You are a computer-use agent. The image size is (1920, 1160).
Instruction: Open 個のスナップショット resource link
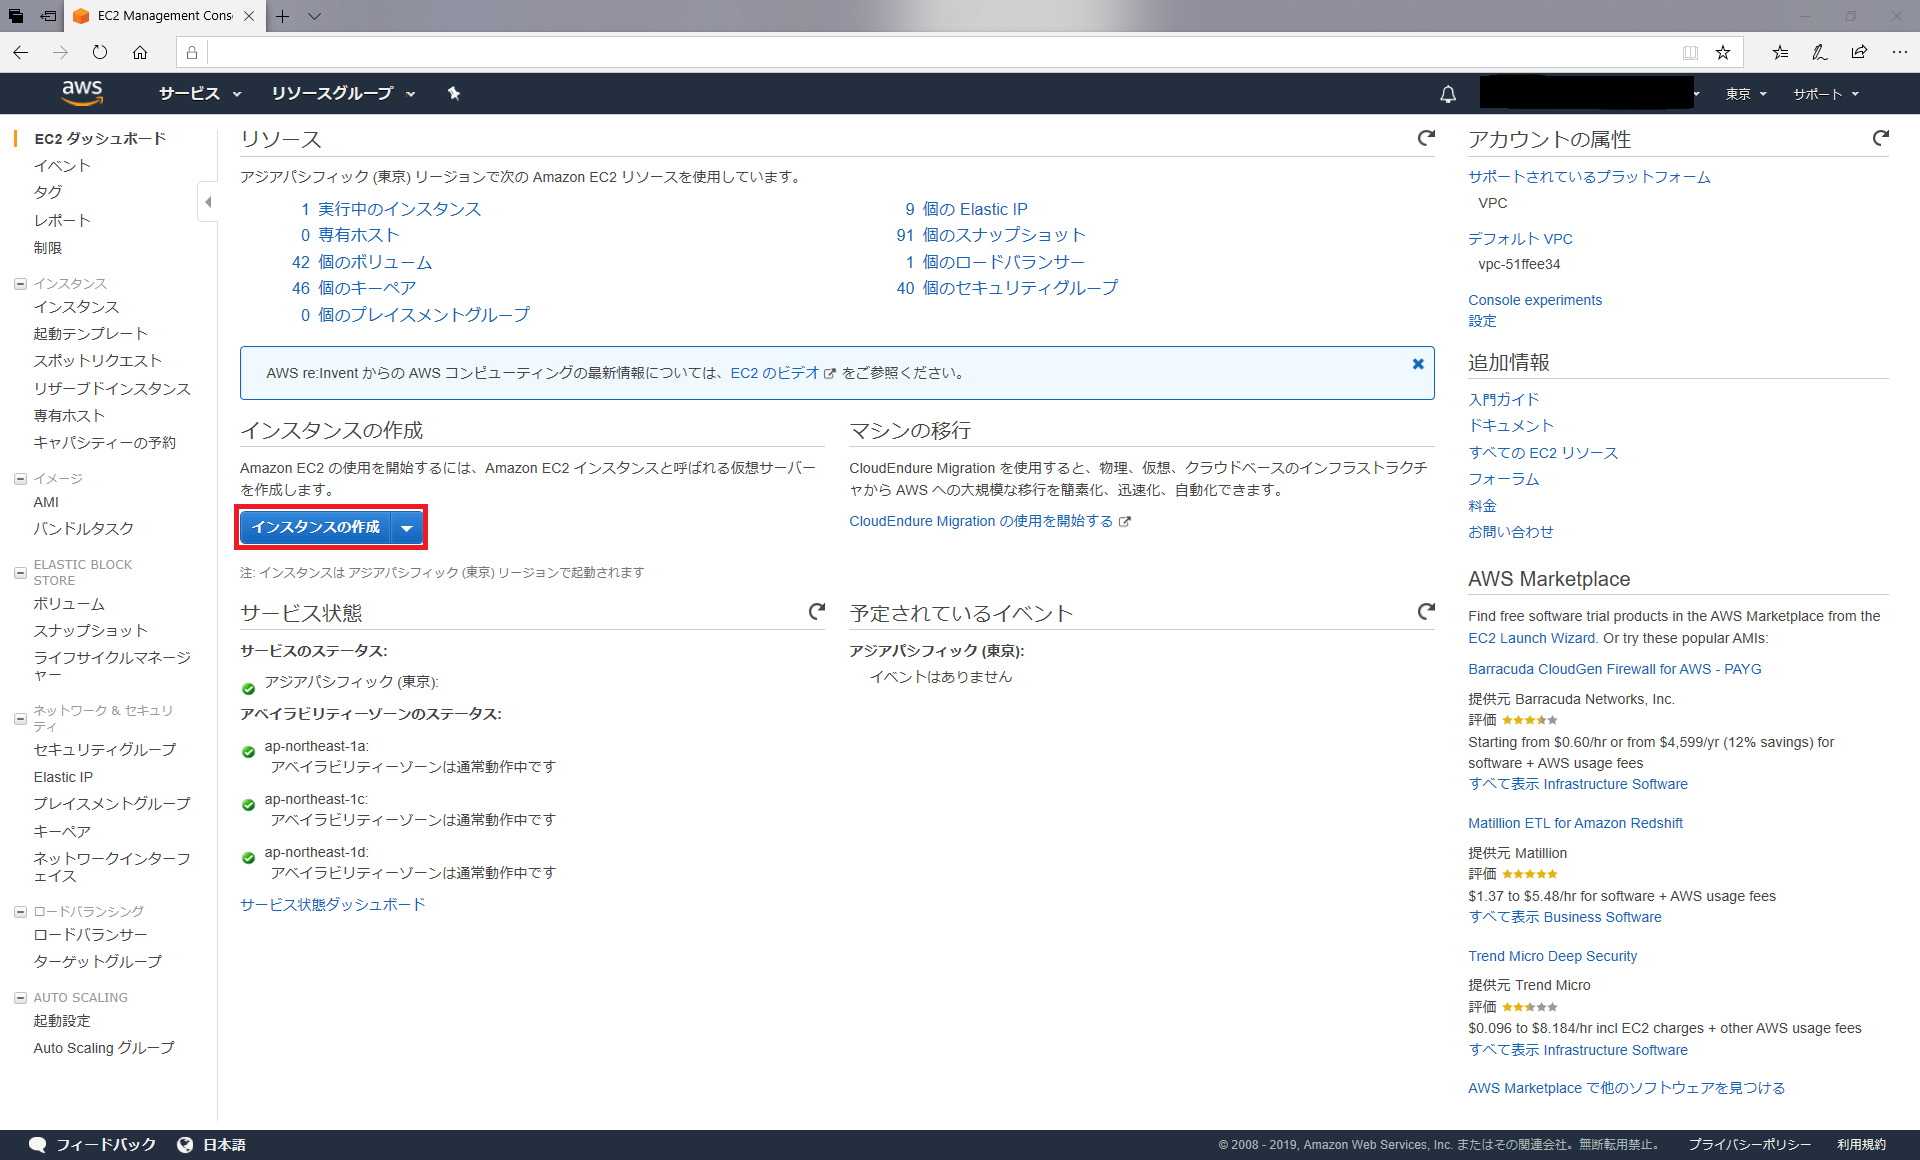pyautogui.click(x=1004, y=235)
